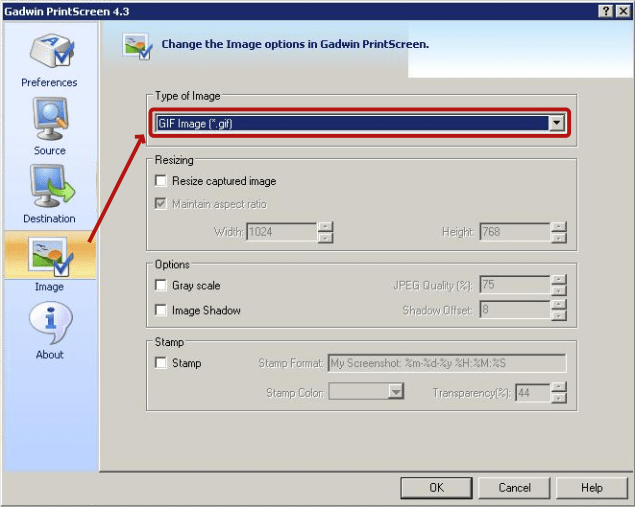Decrease the JPEG Quality spinner

click(558, 290)
